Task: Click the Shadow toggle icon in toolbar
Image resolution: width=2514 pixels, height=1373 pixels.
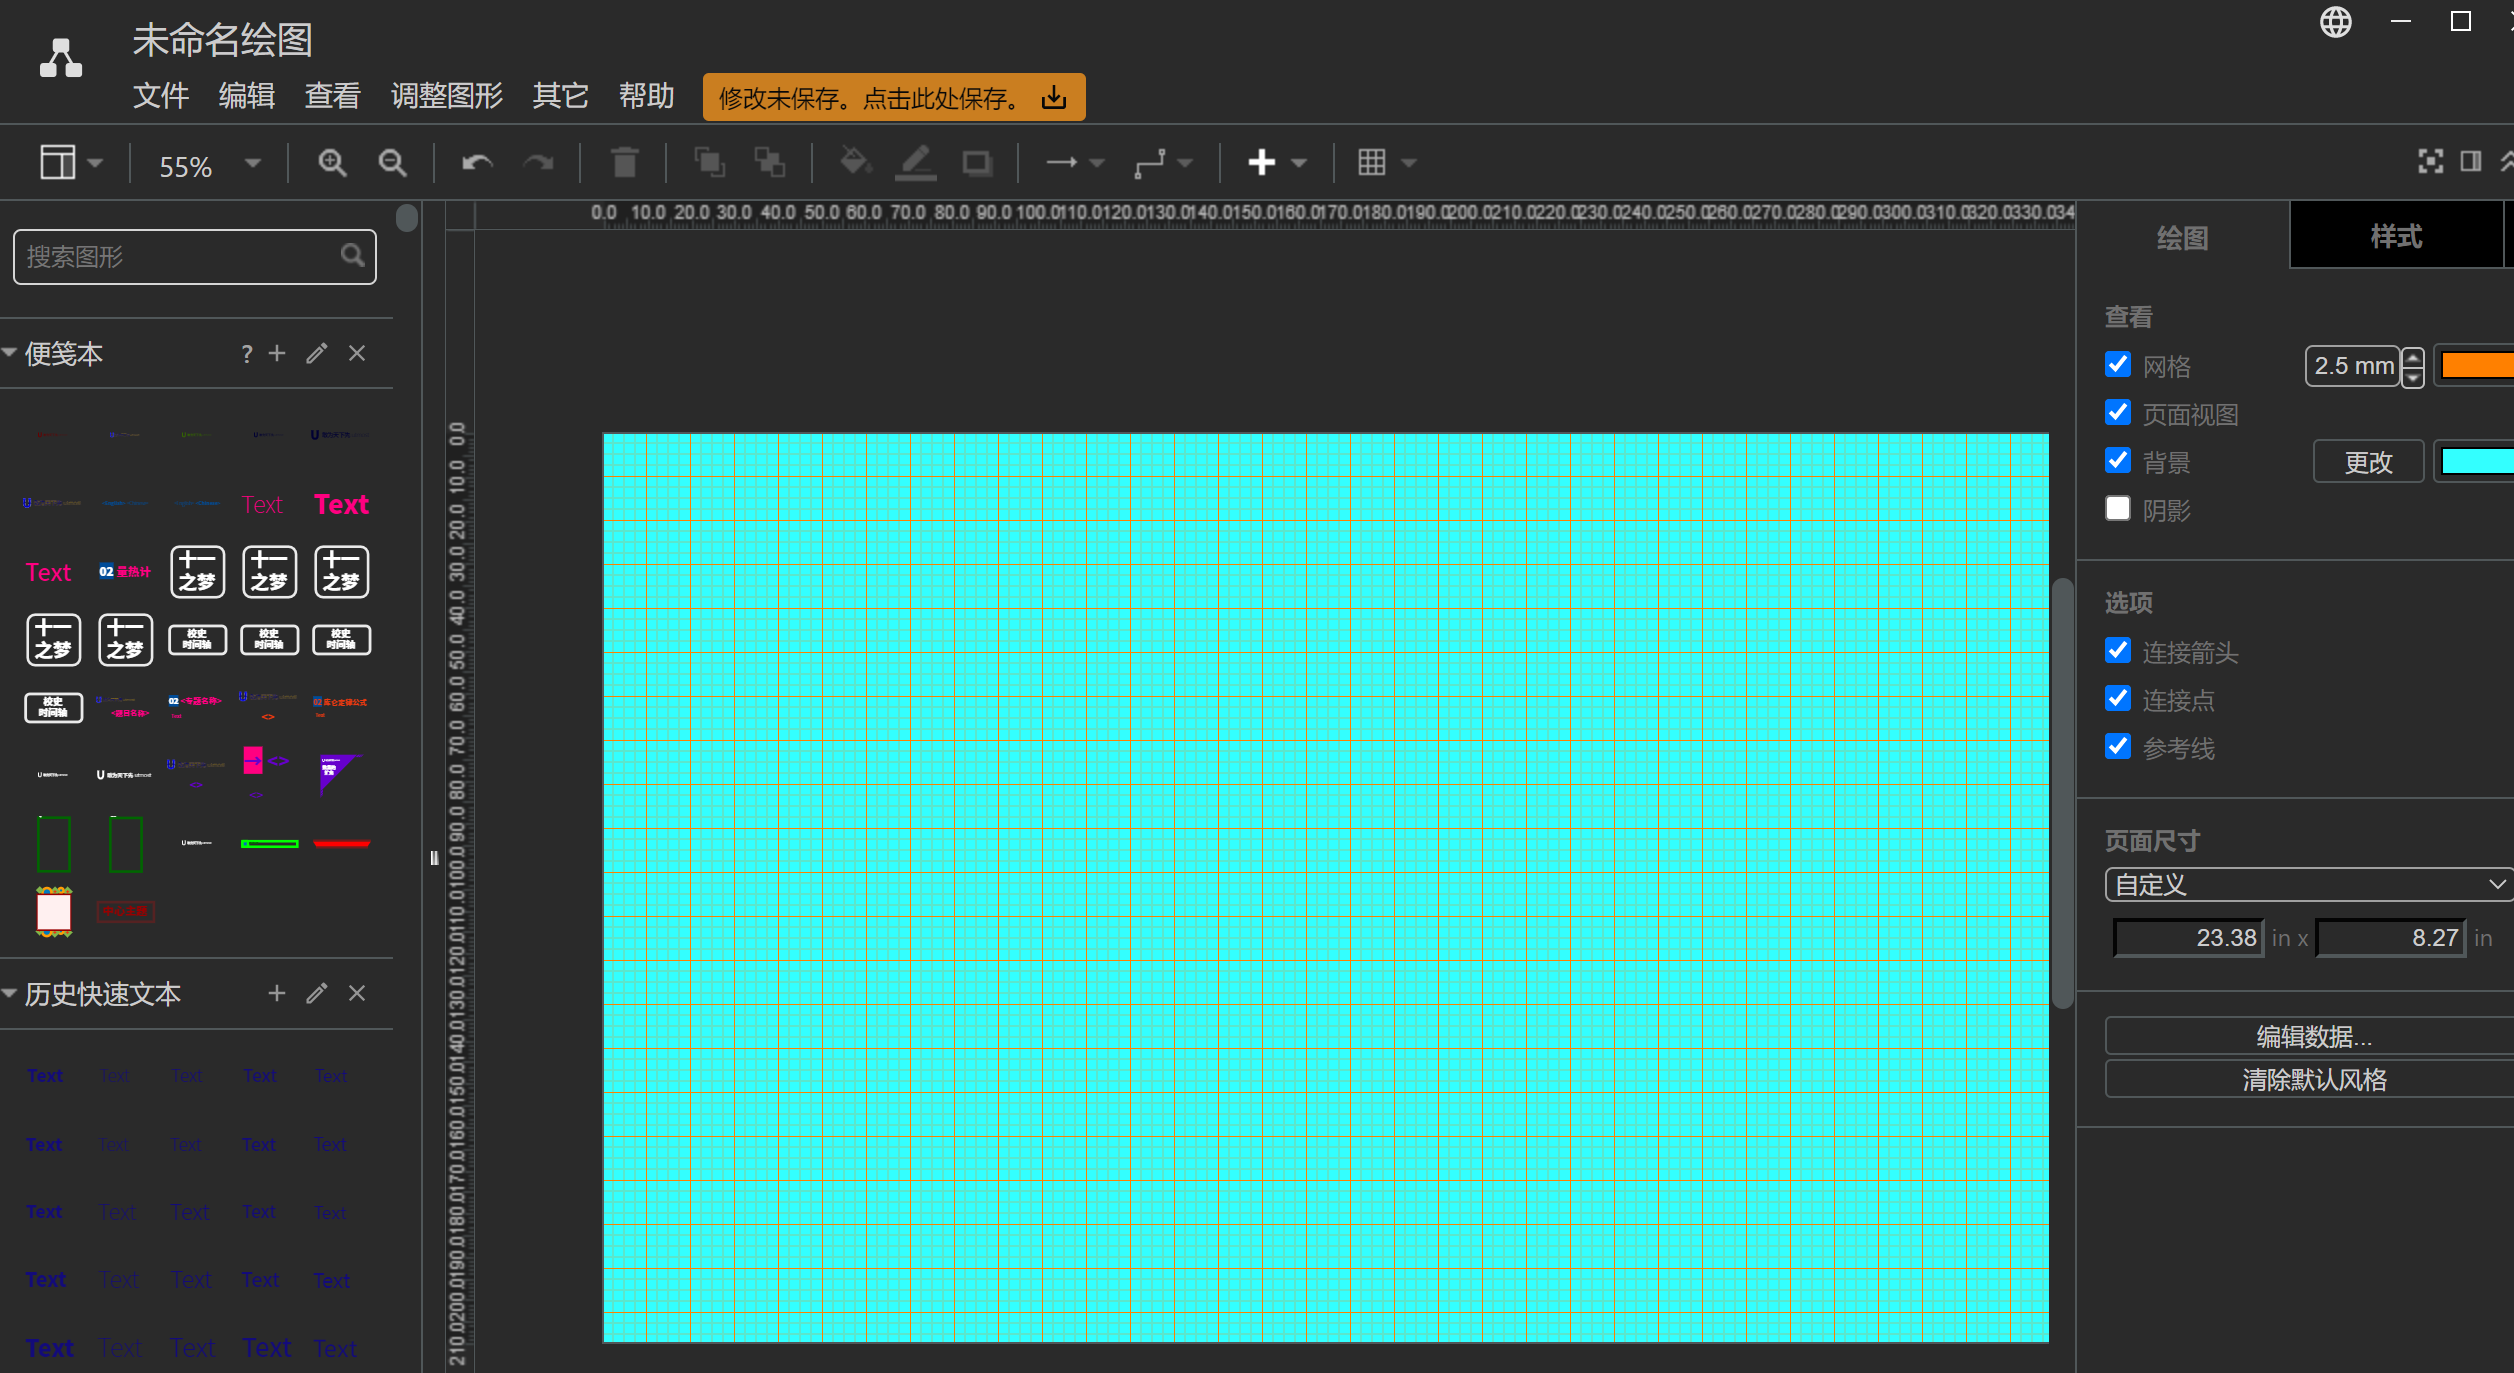Action: click(x=975, y=162)
